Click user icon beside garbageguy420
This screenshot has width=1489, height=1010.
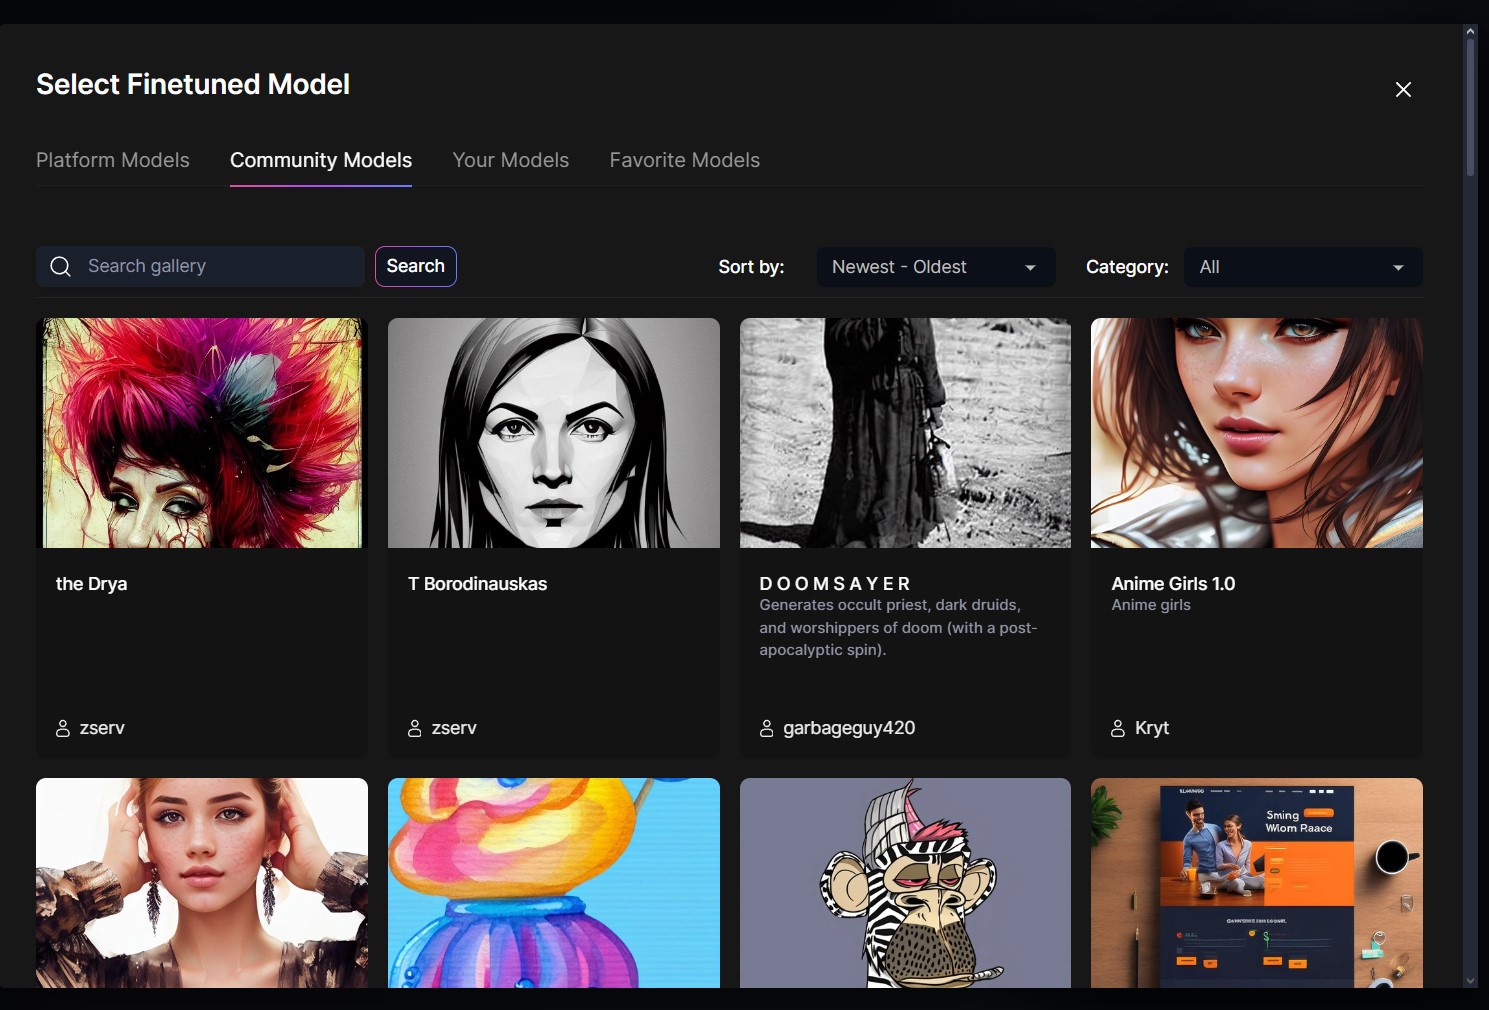click(767, 728)
